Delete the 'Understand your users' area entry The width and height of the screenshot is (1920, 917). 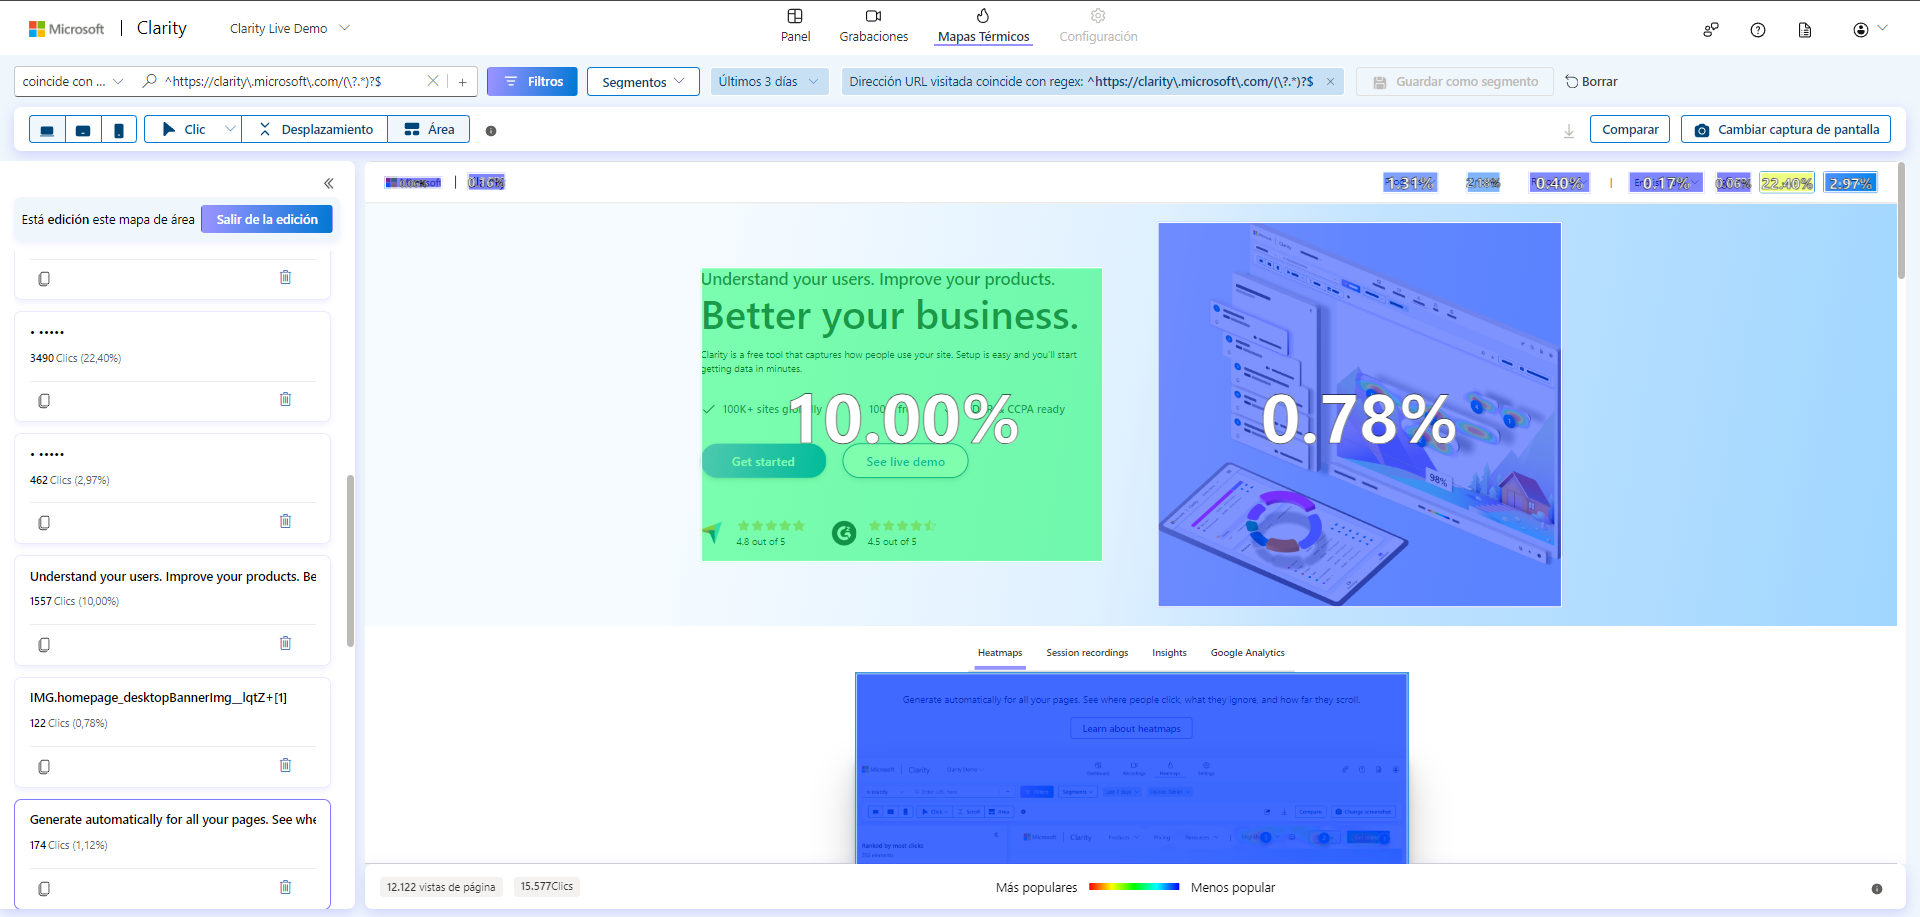(x=285, y=643)
